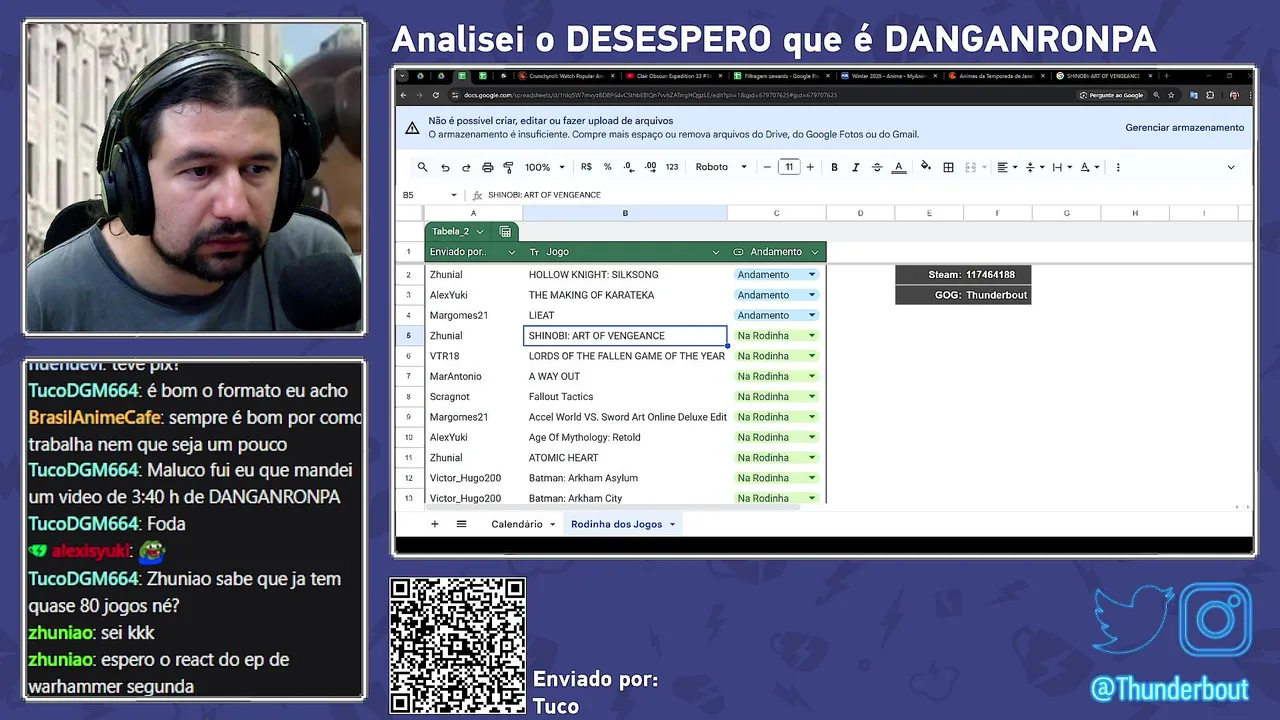Open the fill color paint bucket
The height and width of the screenshot is (720, 1280).
click(x=926, y=167)
